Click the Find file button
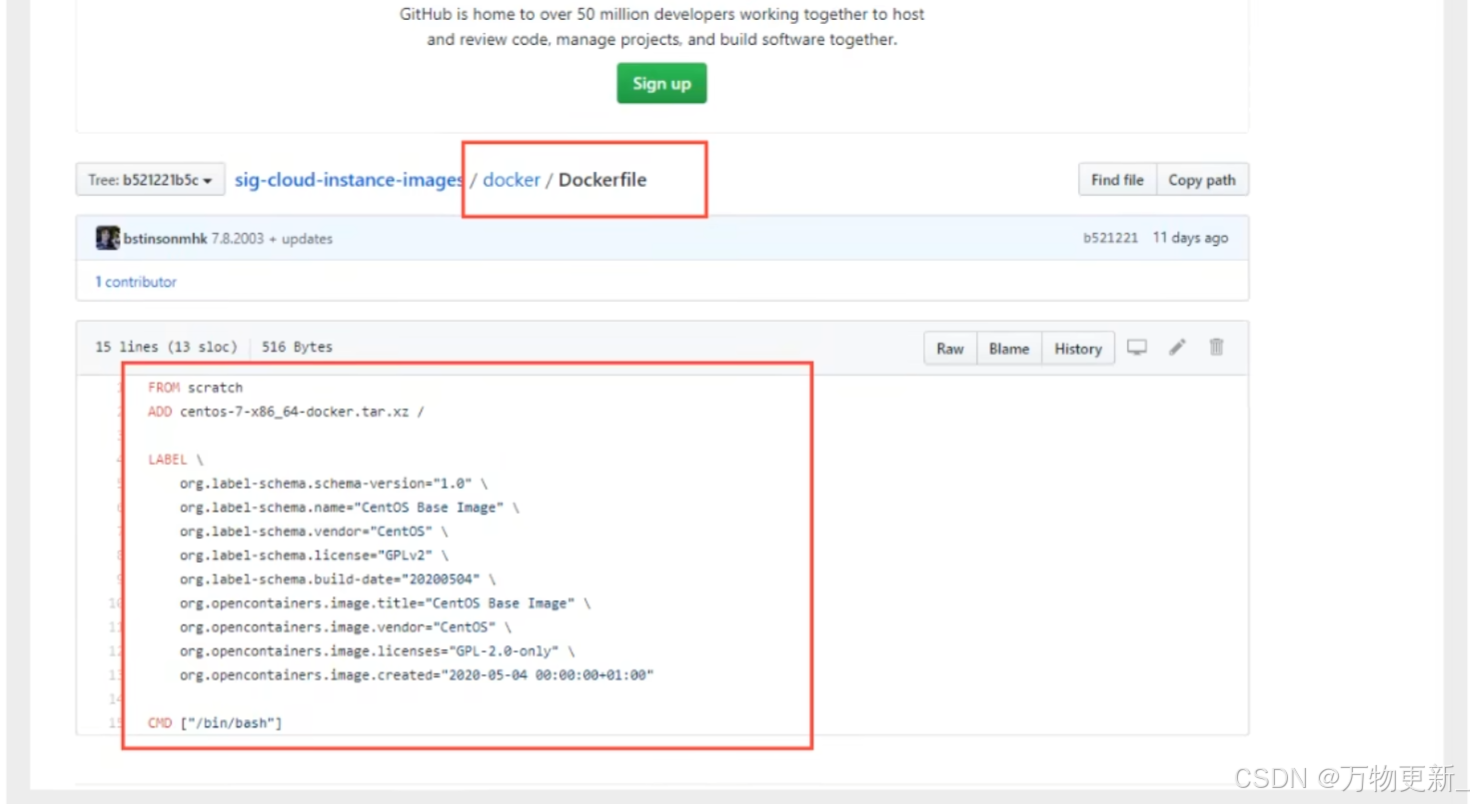 pos(1117,180)
